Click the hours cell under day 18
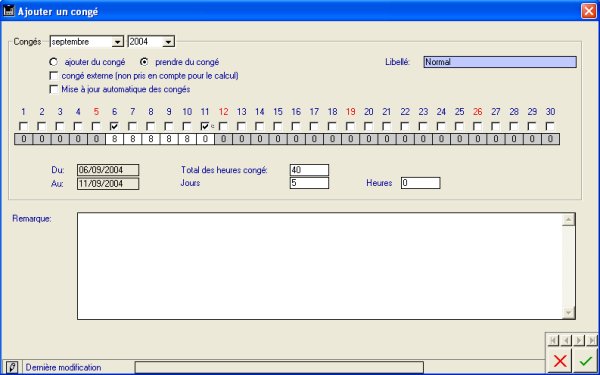The height and width of the screenshot is (375, 600). (333, 139)
